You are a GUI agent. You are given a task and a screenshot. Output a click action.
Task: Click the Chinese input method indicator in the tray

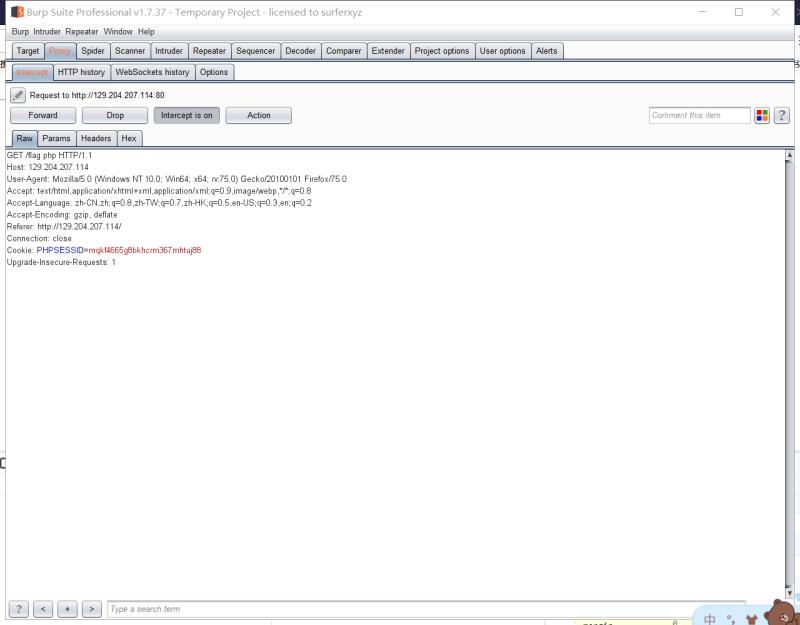click(709, 619)
